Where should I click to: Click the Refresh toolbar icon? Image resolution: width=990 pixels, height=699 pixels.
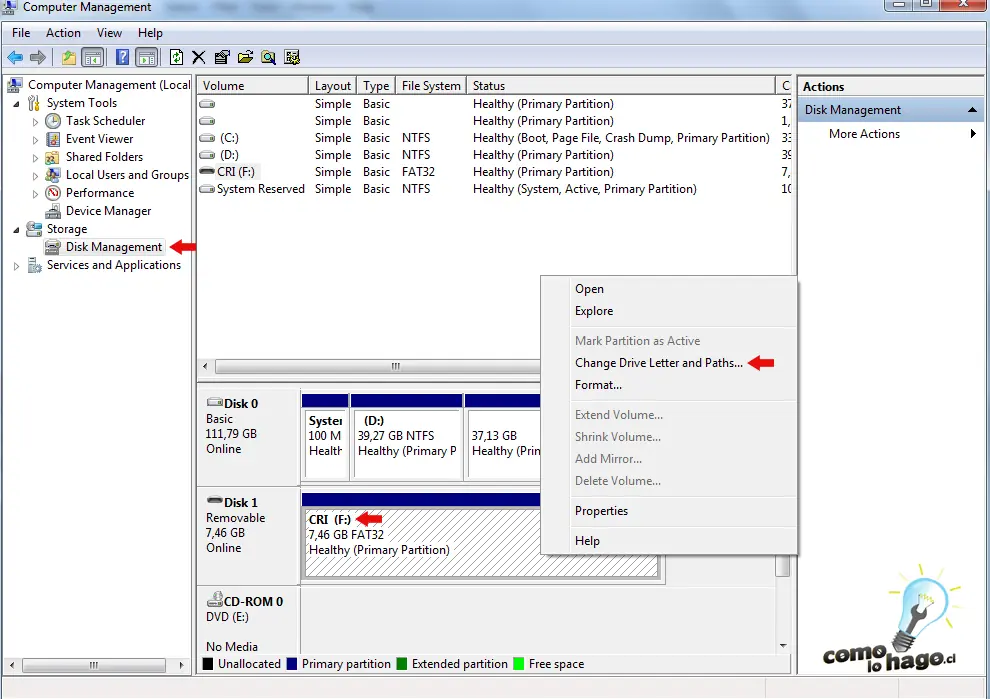[176, 57]
